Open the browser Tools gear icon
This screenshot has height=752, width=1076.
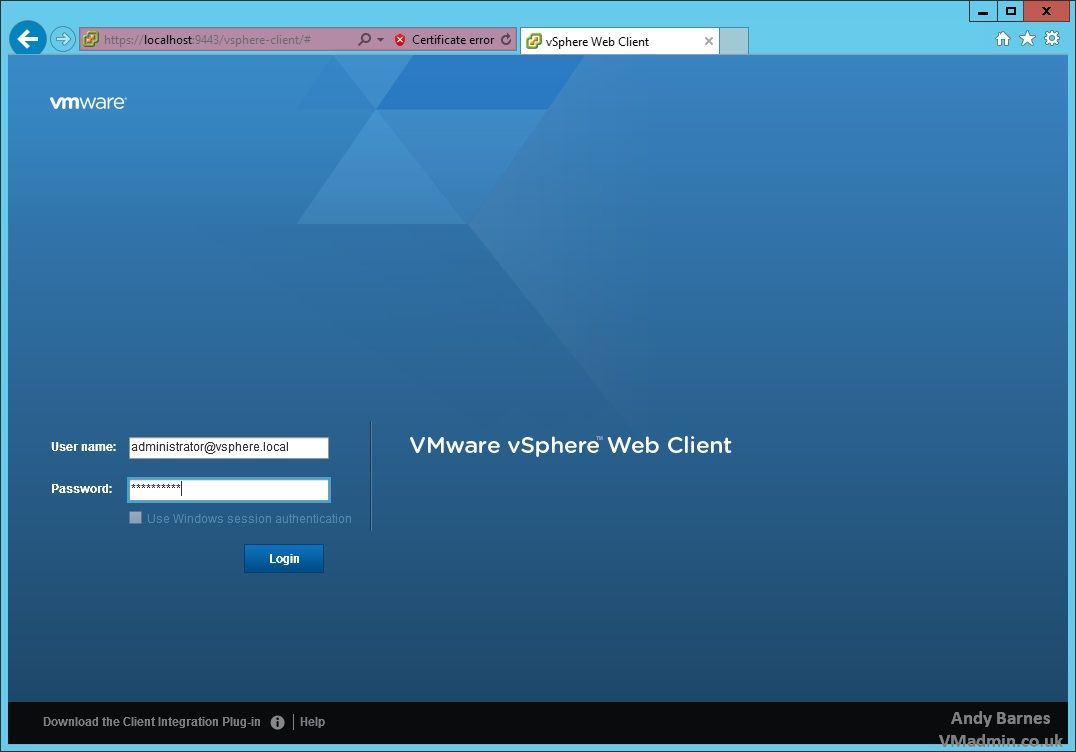1051,39
